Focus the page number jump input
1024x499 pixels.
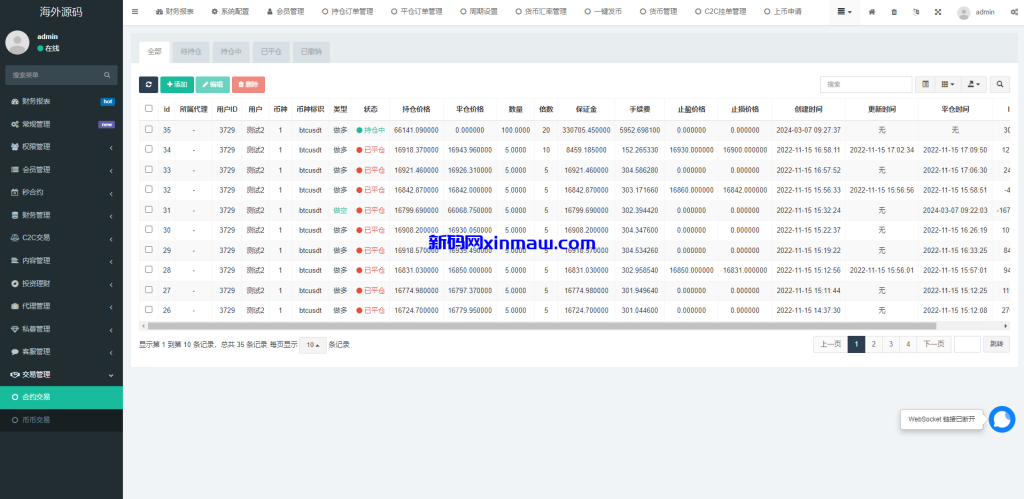pyautogui.click(x=967, y=344)
